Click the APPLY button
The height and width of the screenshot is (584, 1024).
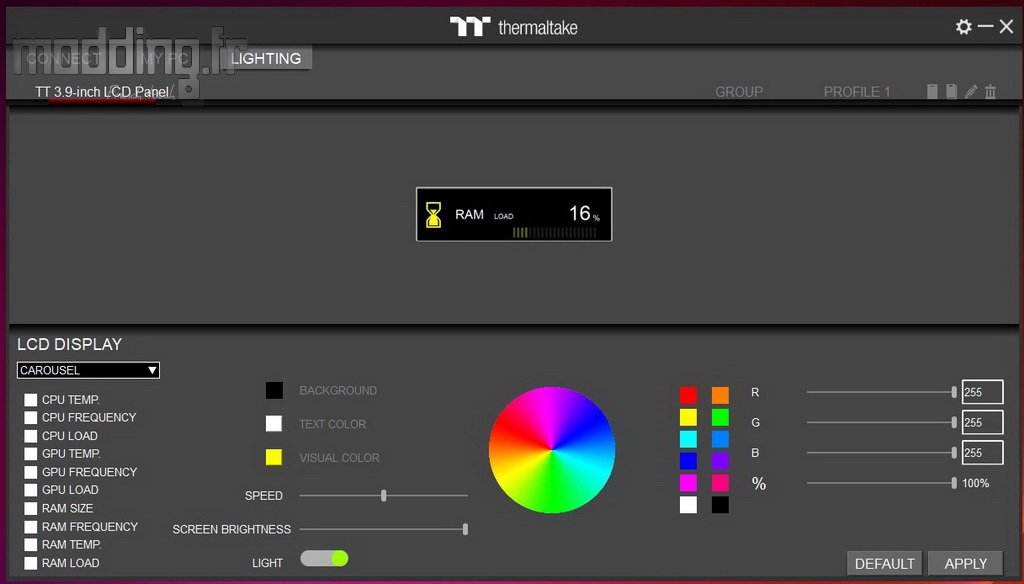[x=965, y=564]
